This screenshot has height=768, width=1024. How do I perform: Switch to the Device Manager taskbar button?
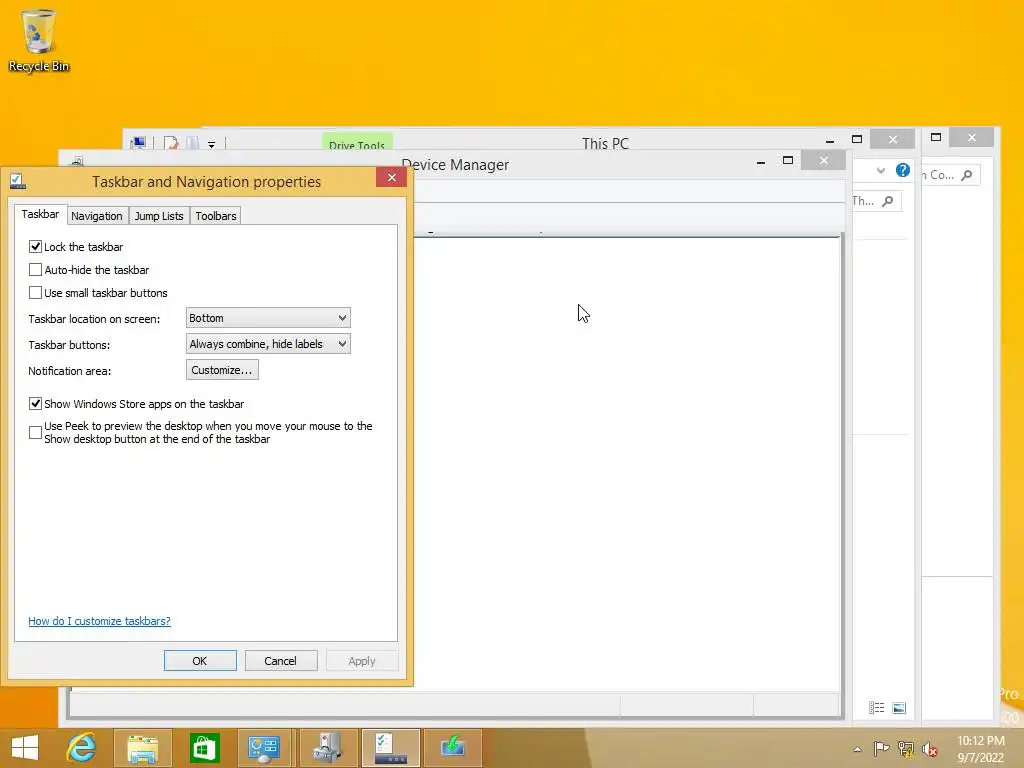[x=328, y=748]
